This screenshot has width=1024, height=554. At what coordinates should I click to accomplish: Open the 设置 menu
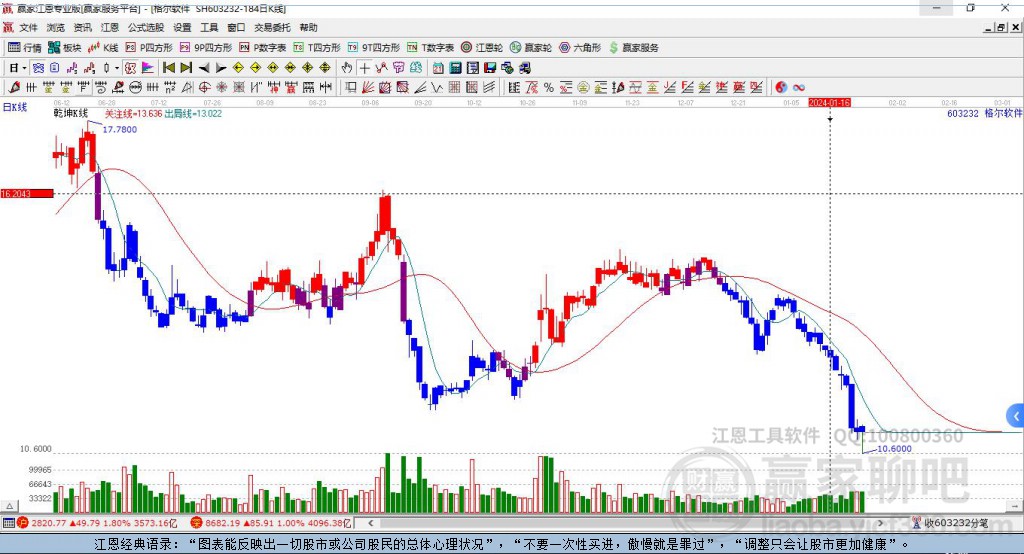click(x=182, y=27)
